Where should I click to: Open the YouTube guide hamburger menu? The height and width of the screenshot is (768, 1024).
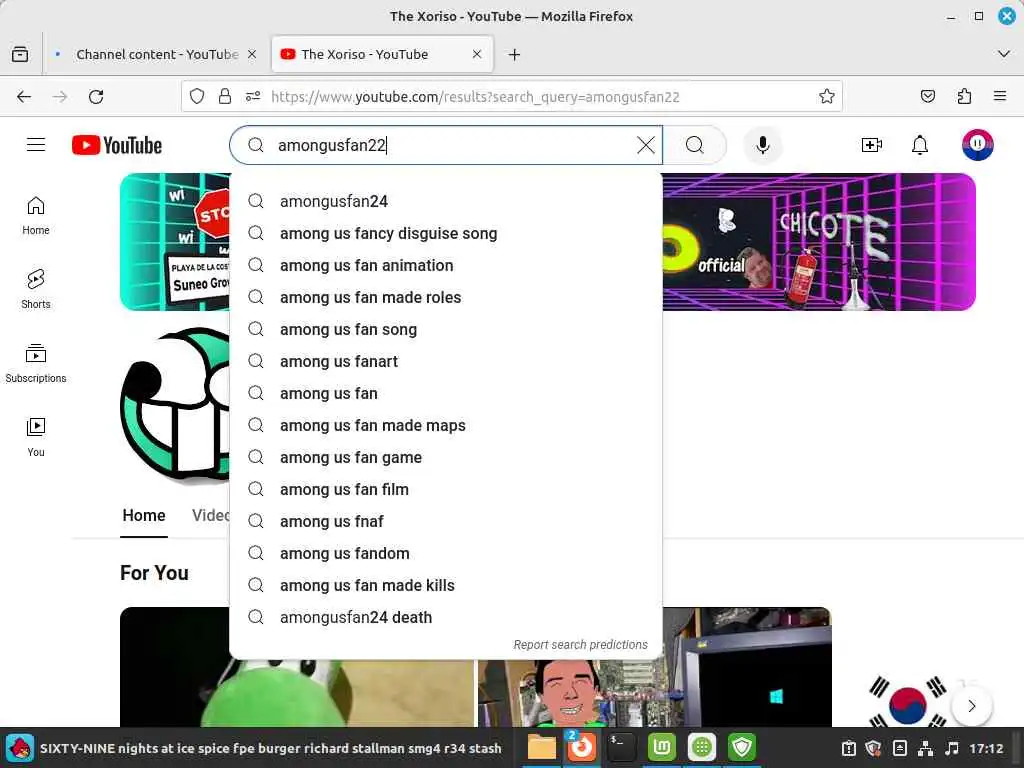point(36,145)
